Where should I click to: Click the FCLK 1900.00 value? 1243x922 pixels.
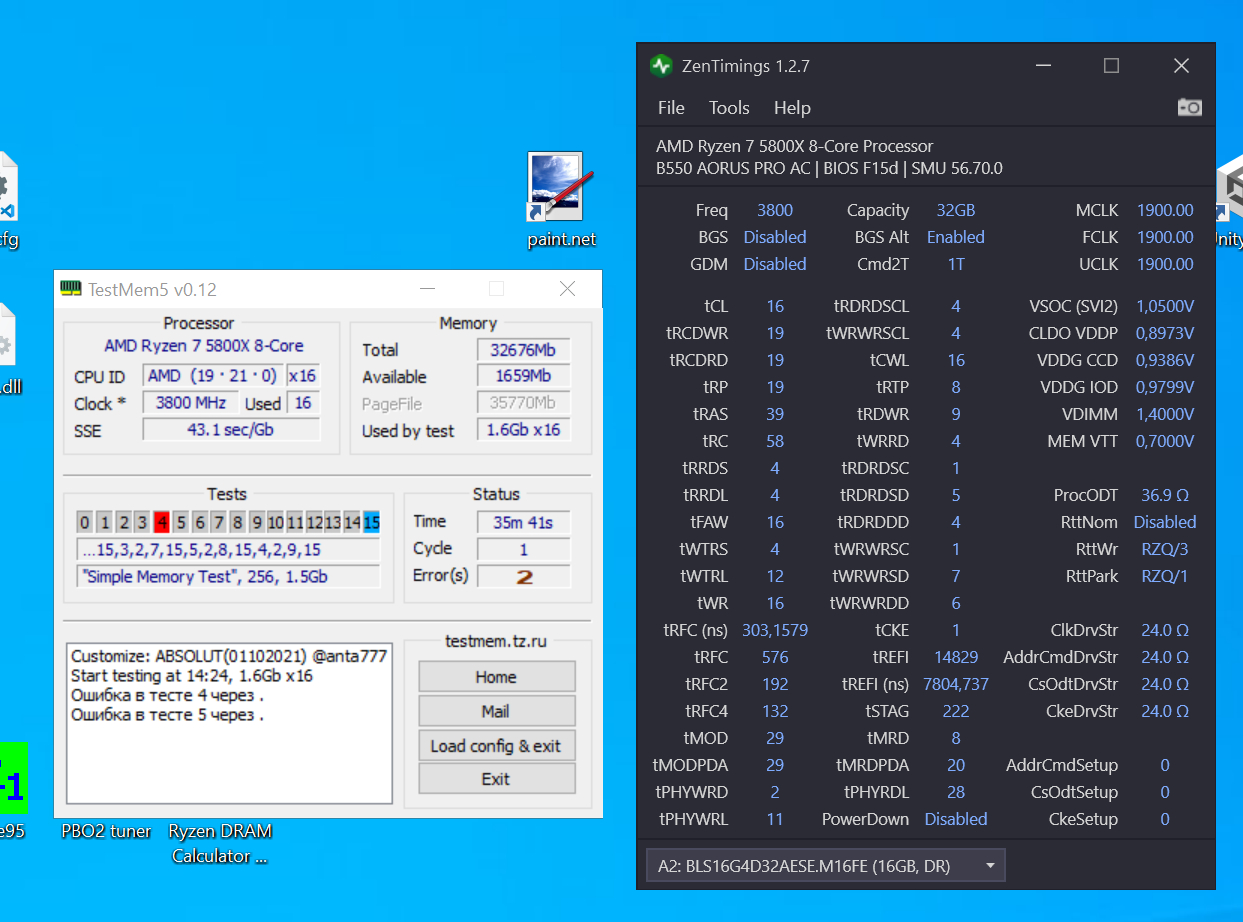coord(1165,237)
